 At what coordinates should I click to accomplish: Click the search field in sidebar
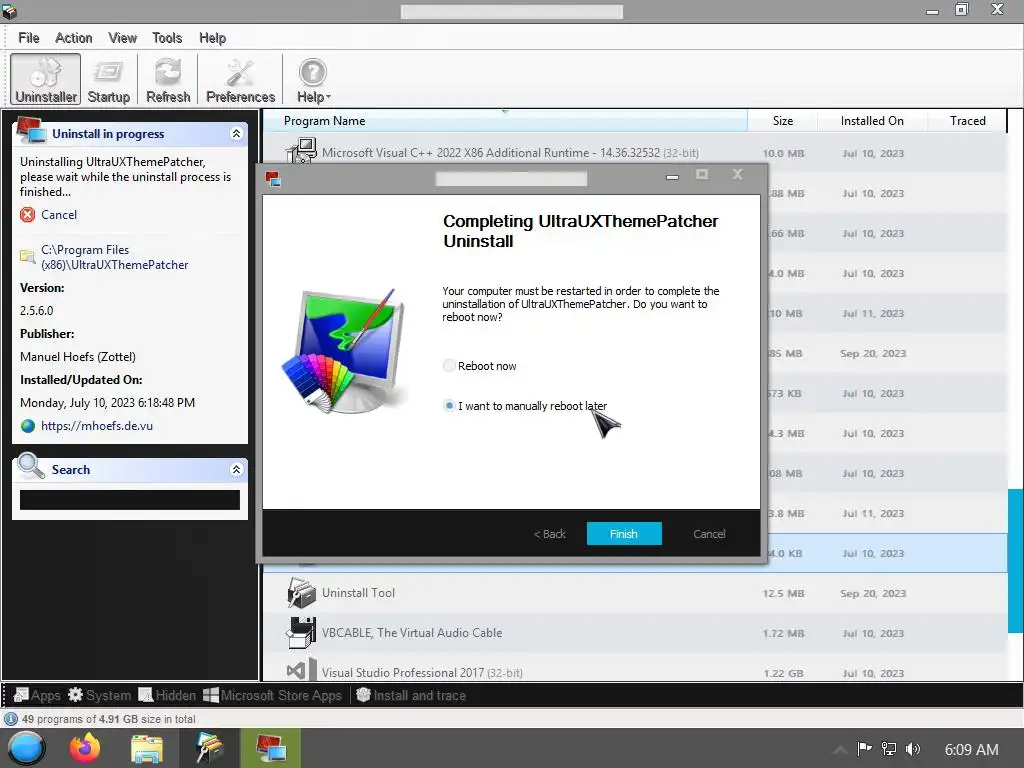point(130,500)
